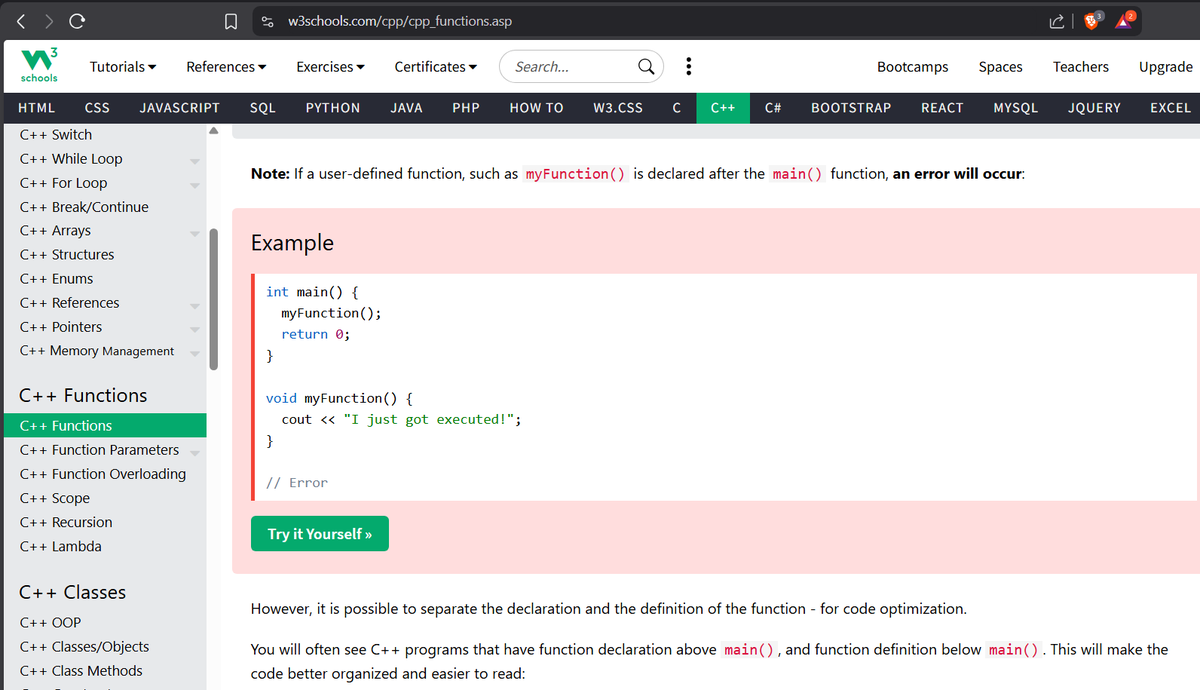Open C++ Function Overloading in the sidebar
The height and width of the screenshot is (690, 1200).
[104, 474]
